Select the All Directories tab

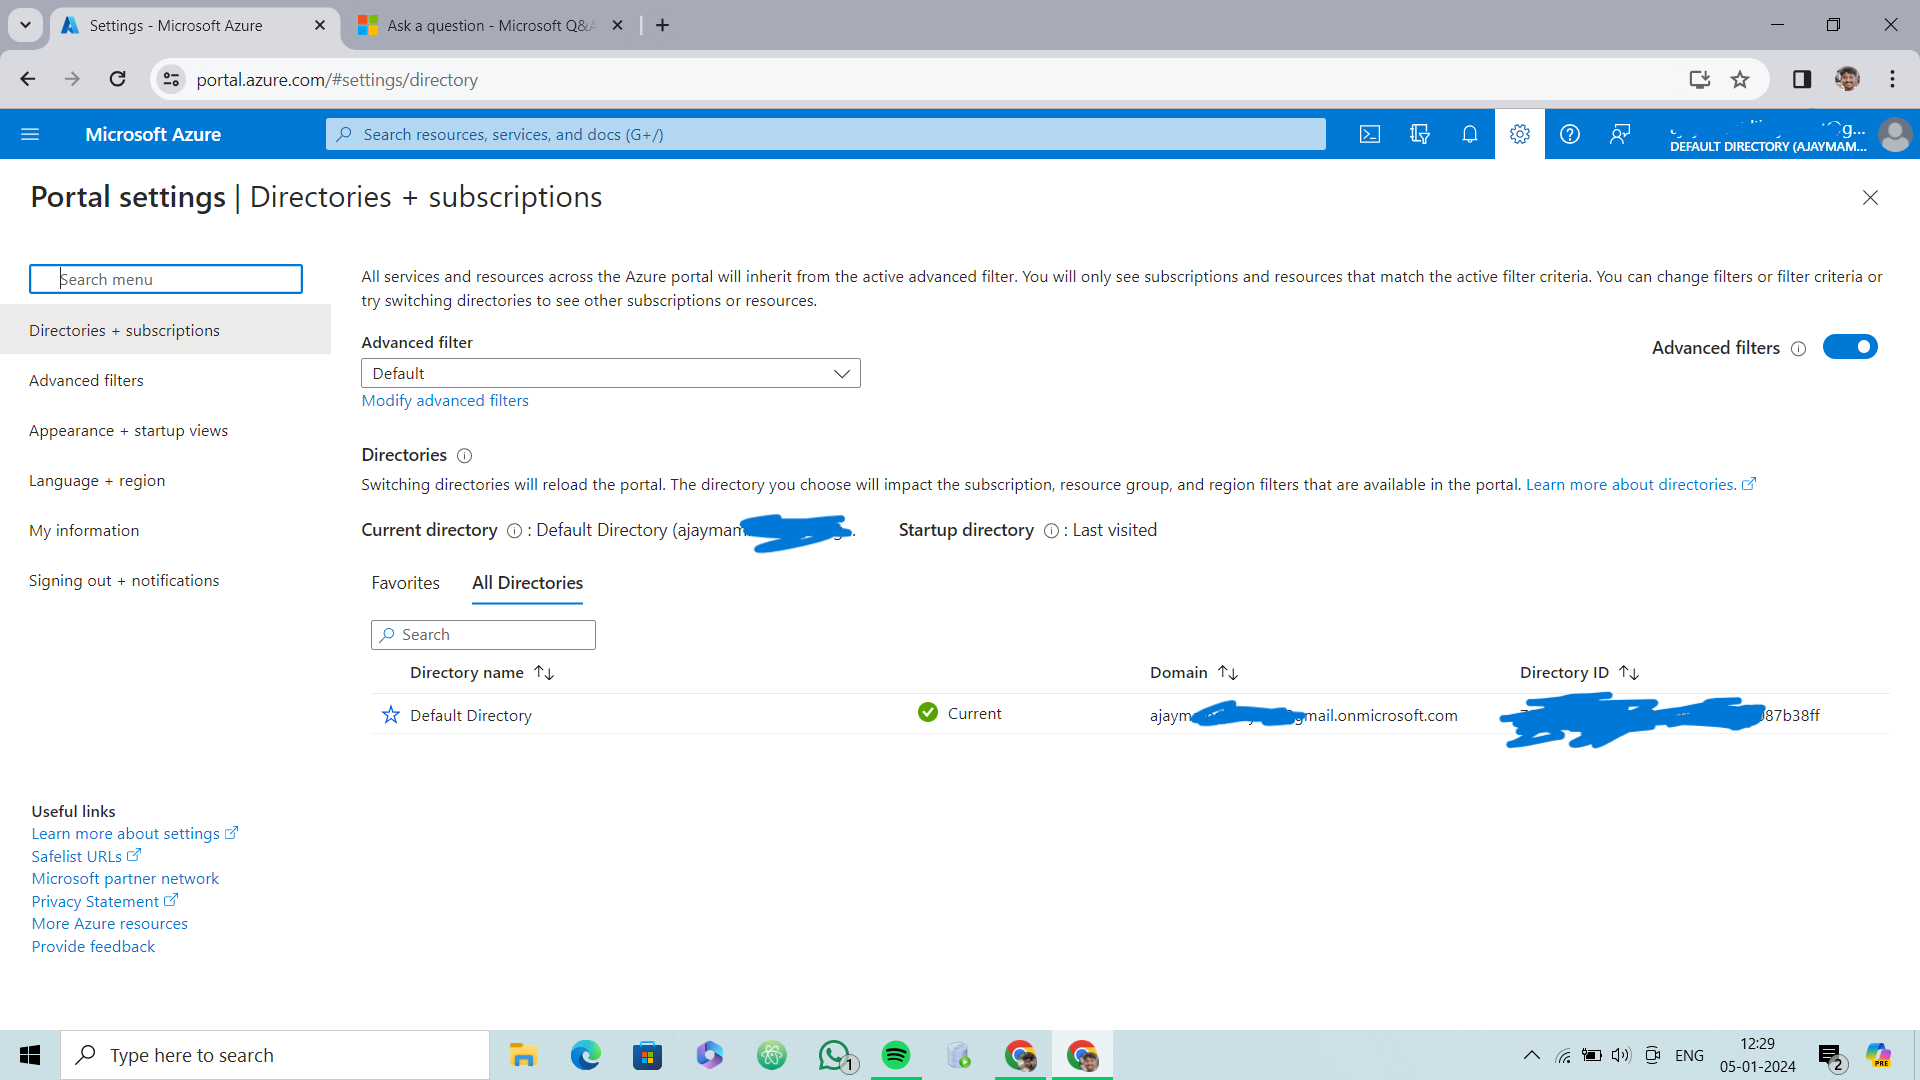click(x=527, y=583)
